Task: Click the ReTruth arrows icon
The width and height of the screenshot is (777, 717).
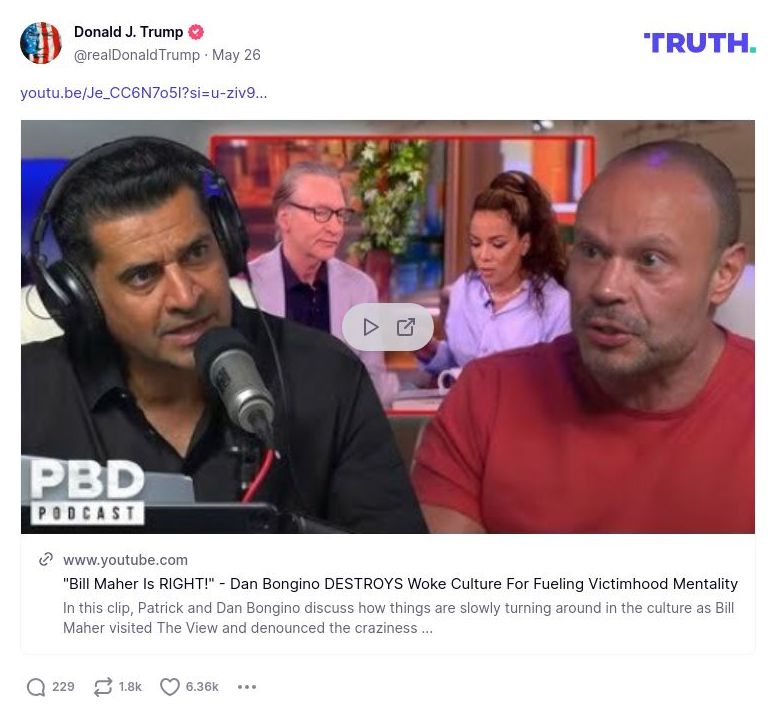Action: pyautogui.click(x=103, y=687)
